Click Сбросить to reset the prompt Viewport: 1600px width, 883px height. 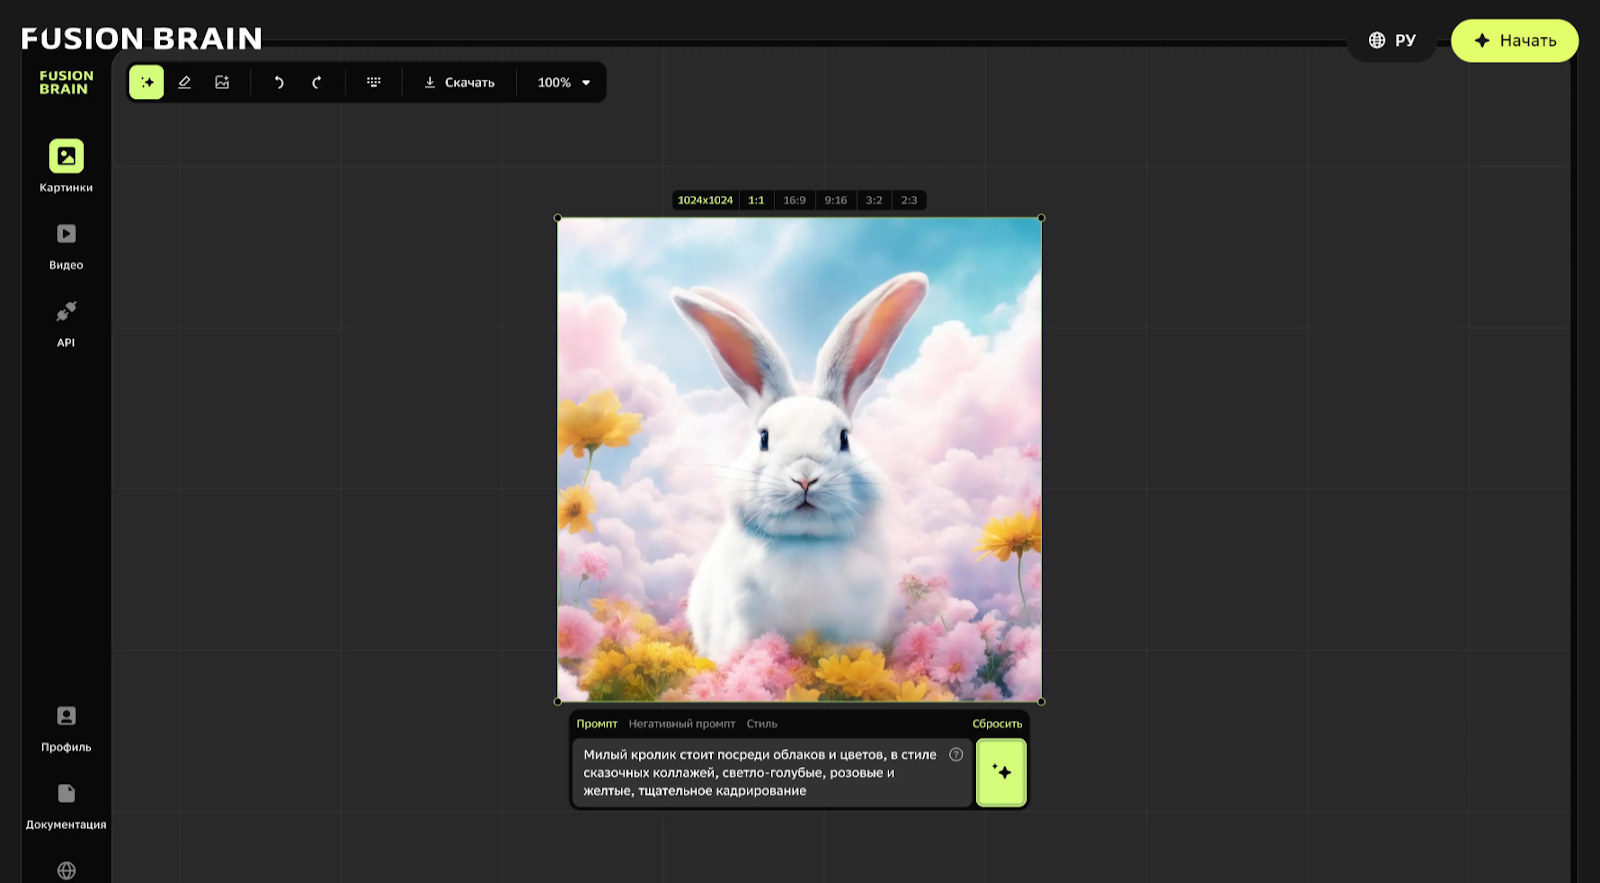pos(997,724)
